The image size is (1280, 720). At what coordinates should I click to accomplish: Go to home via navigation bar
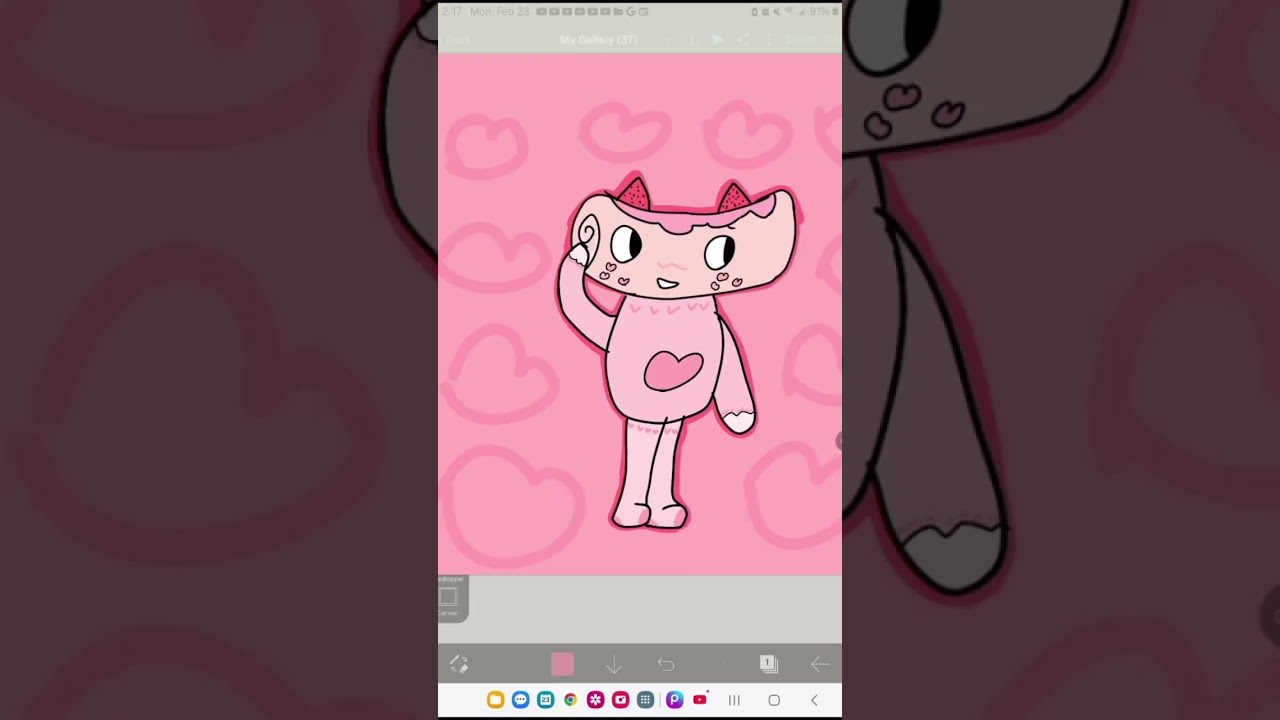(x=774, y=700)
